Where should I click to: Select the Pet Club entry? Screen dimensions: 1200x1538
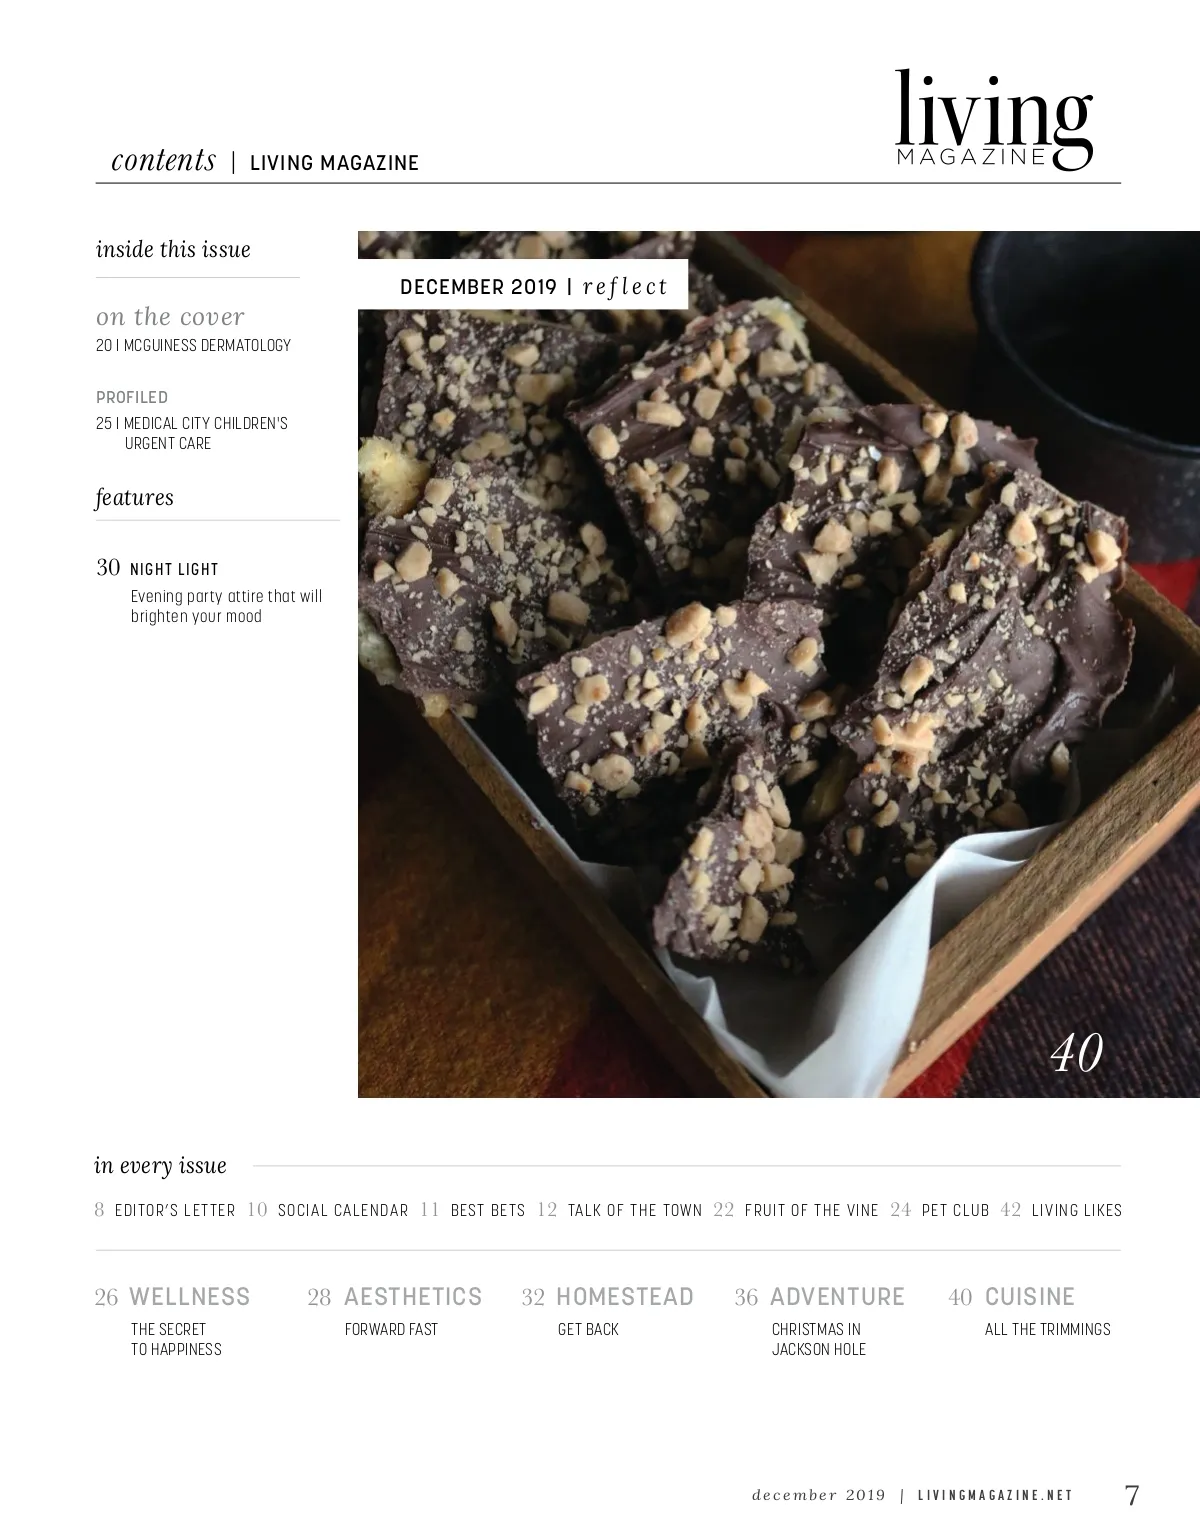[x=940, y=1210]
